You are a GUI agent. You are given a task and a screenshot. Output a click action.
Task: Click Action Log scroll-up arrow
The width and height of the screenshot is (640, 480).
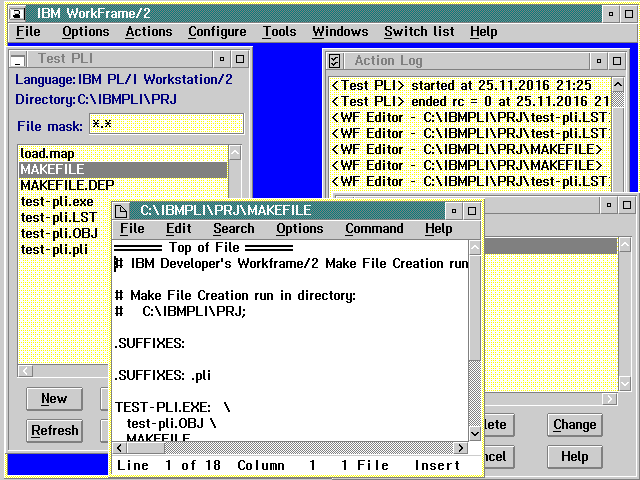point(618,85)
